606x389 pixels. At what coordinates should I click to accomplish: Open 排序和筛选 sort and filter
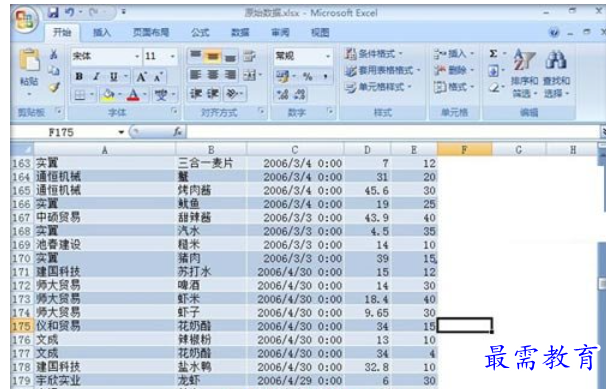tap(524, 73)
